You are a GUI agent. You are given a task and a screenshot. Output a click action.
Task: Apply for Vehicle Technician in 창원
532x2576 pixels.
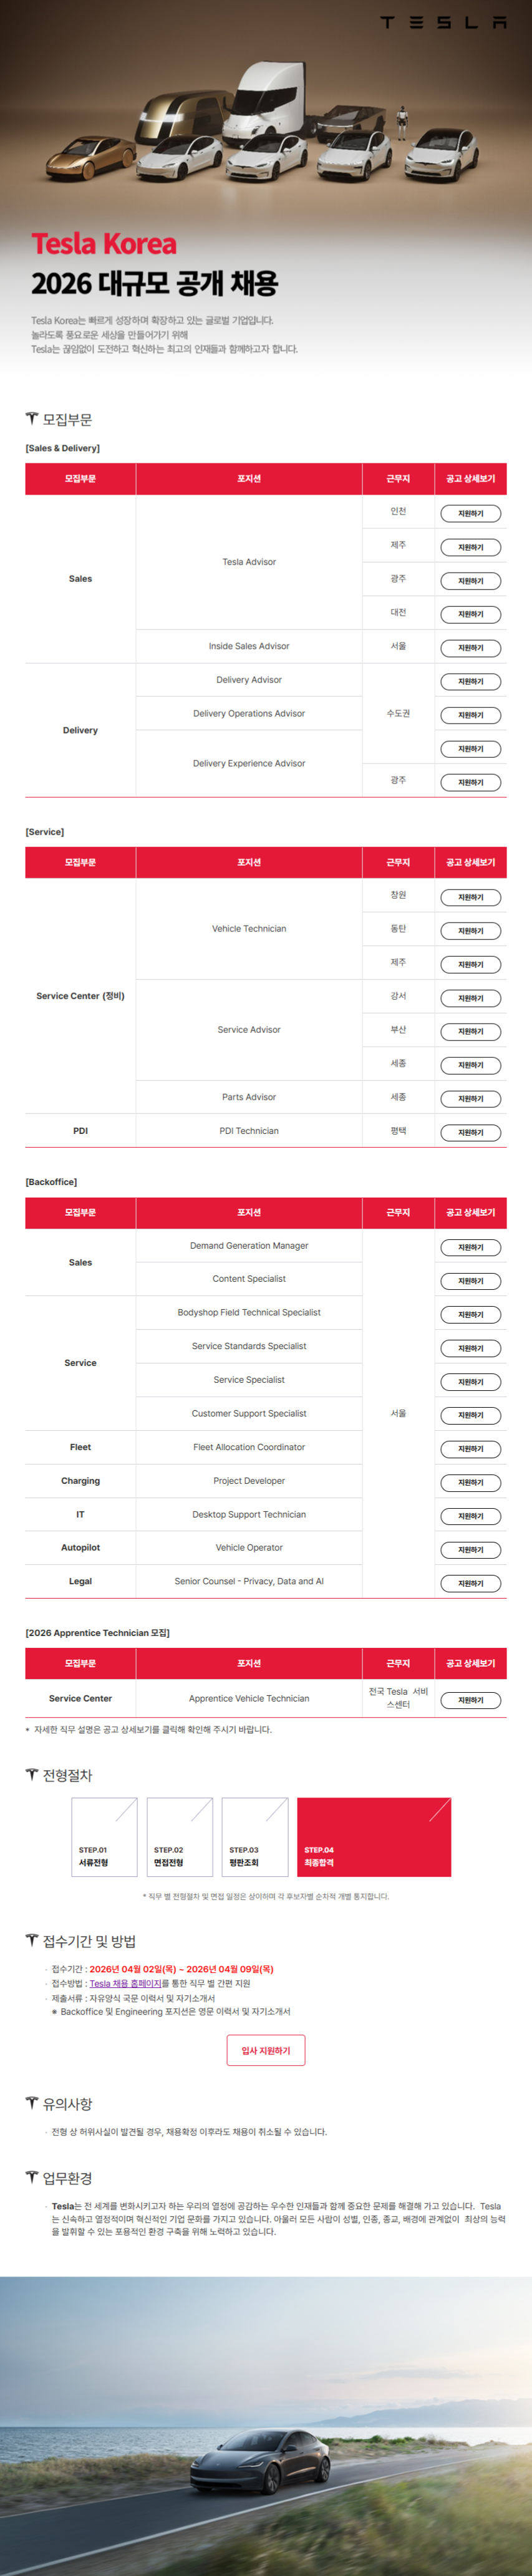(470, 897)
